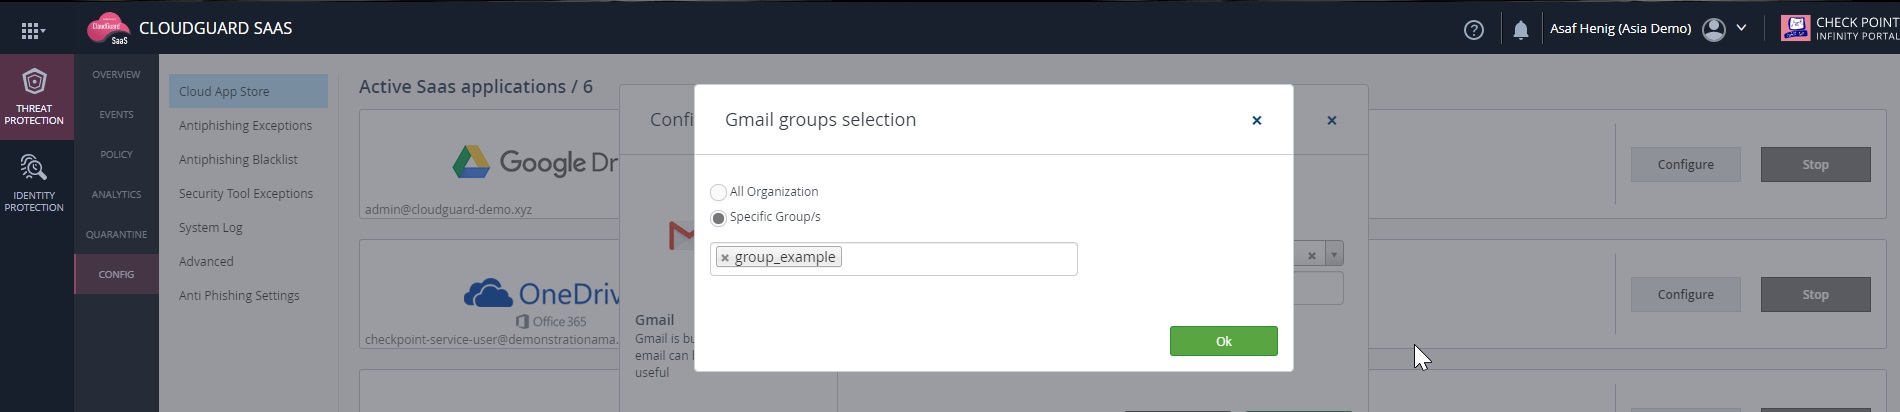Open the Quarantine section

[x=116, y=235]
